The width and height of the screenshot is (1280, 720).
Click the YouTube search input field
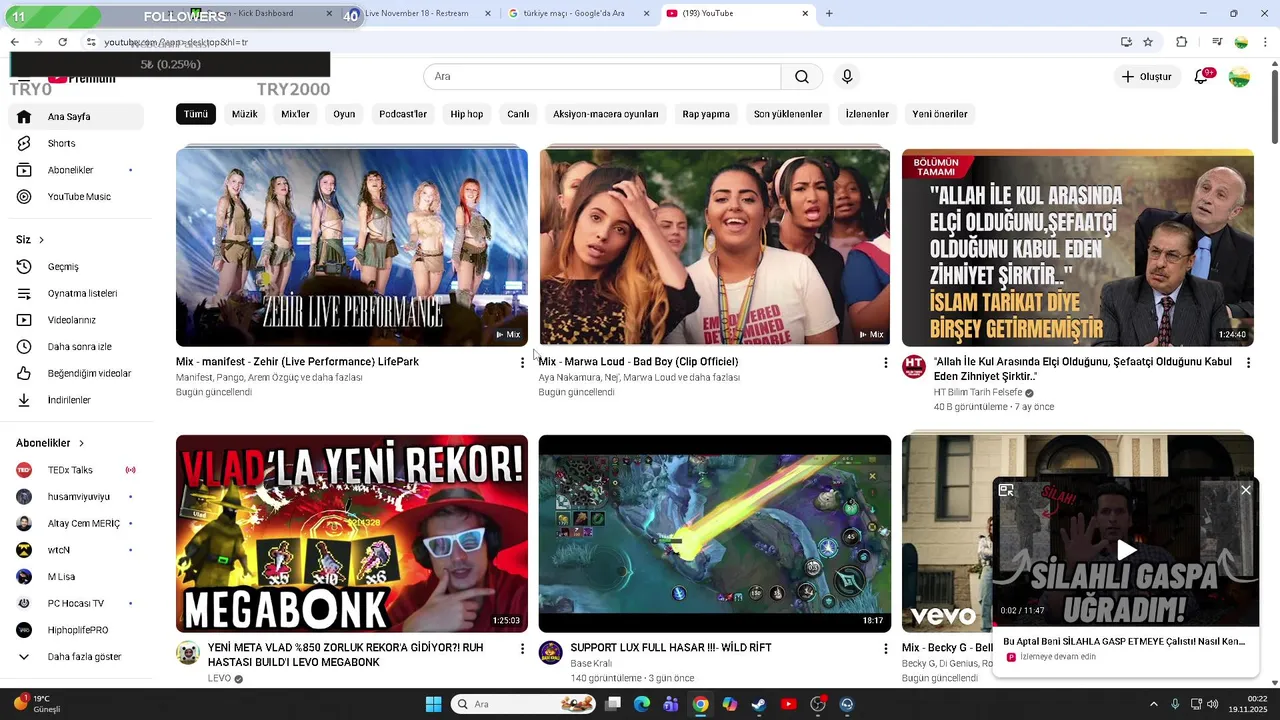click(602, 77)
